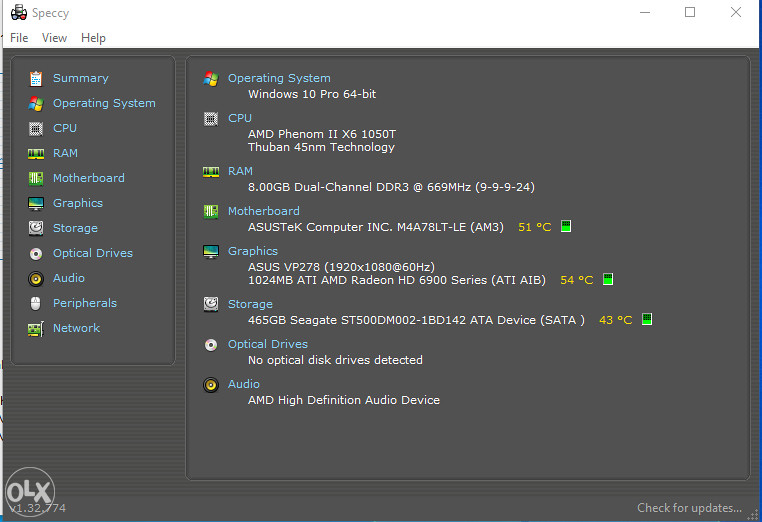Click the Windows flag icon in main Operating System section
Image resolution: width=762 pixels, height=522 pixels.
(x=211, y=78)
